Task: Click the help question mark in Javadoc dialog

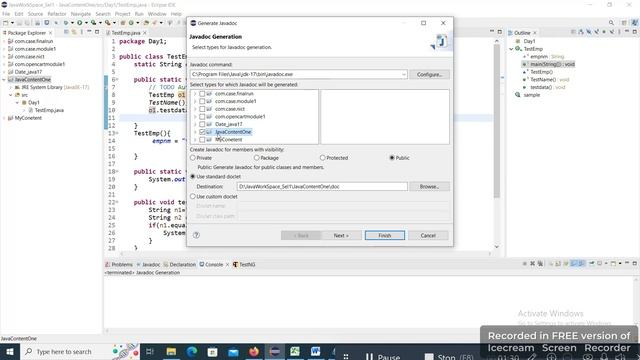Action: pyautogui.click(x=196, y=235)
